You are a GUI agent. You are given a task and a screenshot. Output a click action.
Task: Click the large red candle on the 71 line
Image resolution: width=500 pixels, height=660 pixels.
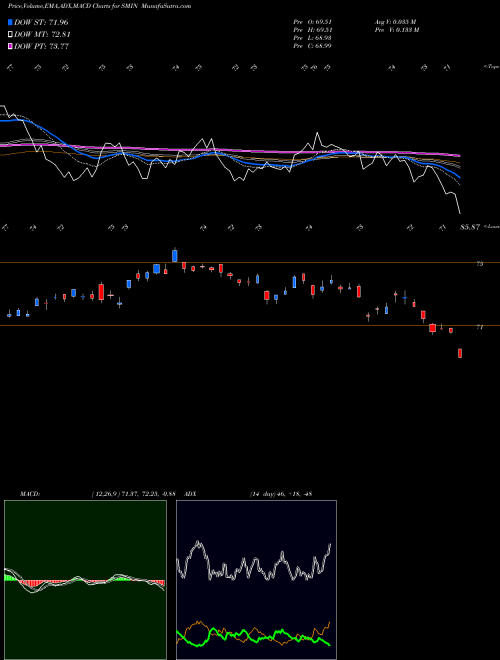tap(432, 328)
